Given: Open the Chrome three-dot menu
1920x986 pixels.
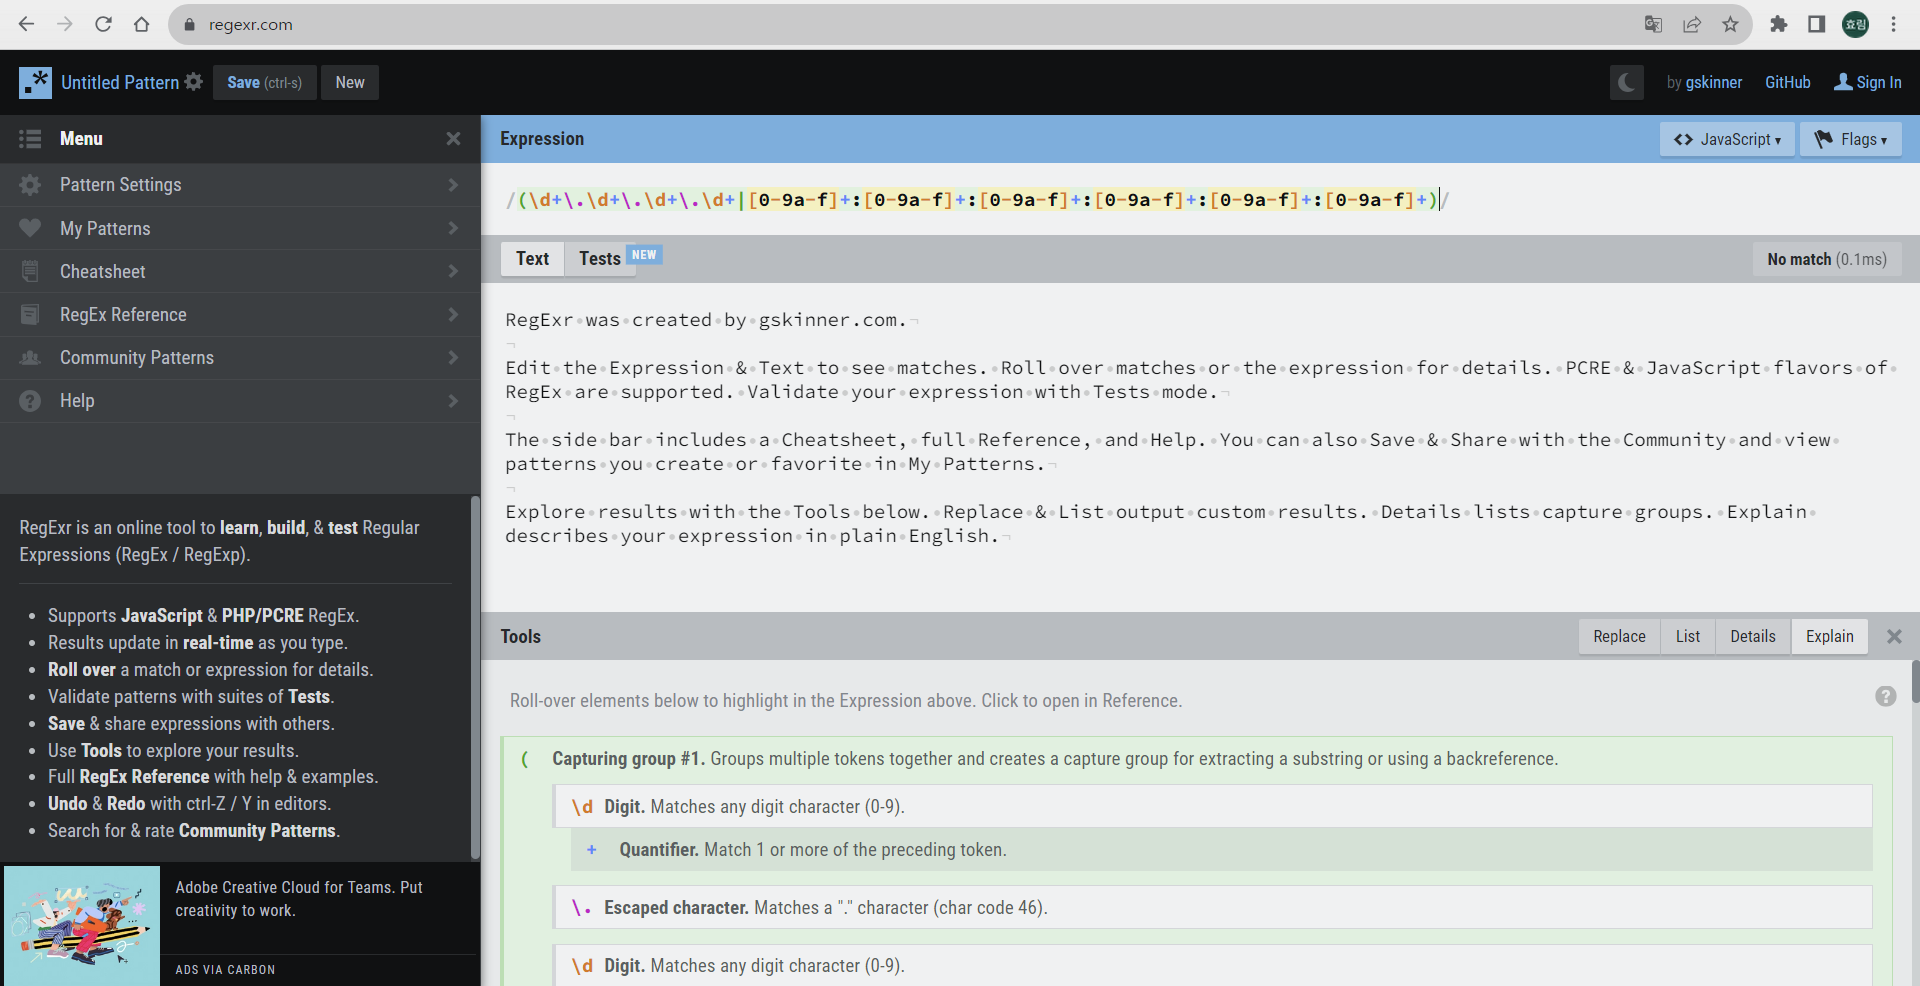Looking at the screenshot, I should pos(1893,24).
